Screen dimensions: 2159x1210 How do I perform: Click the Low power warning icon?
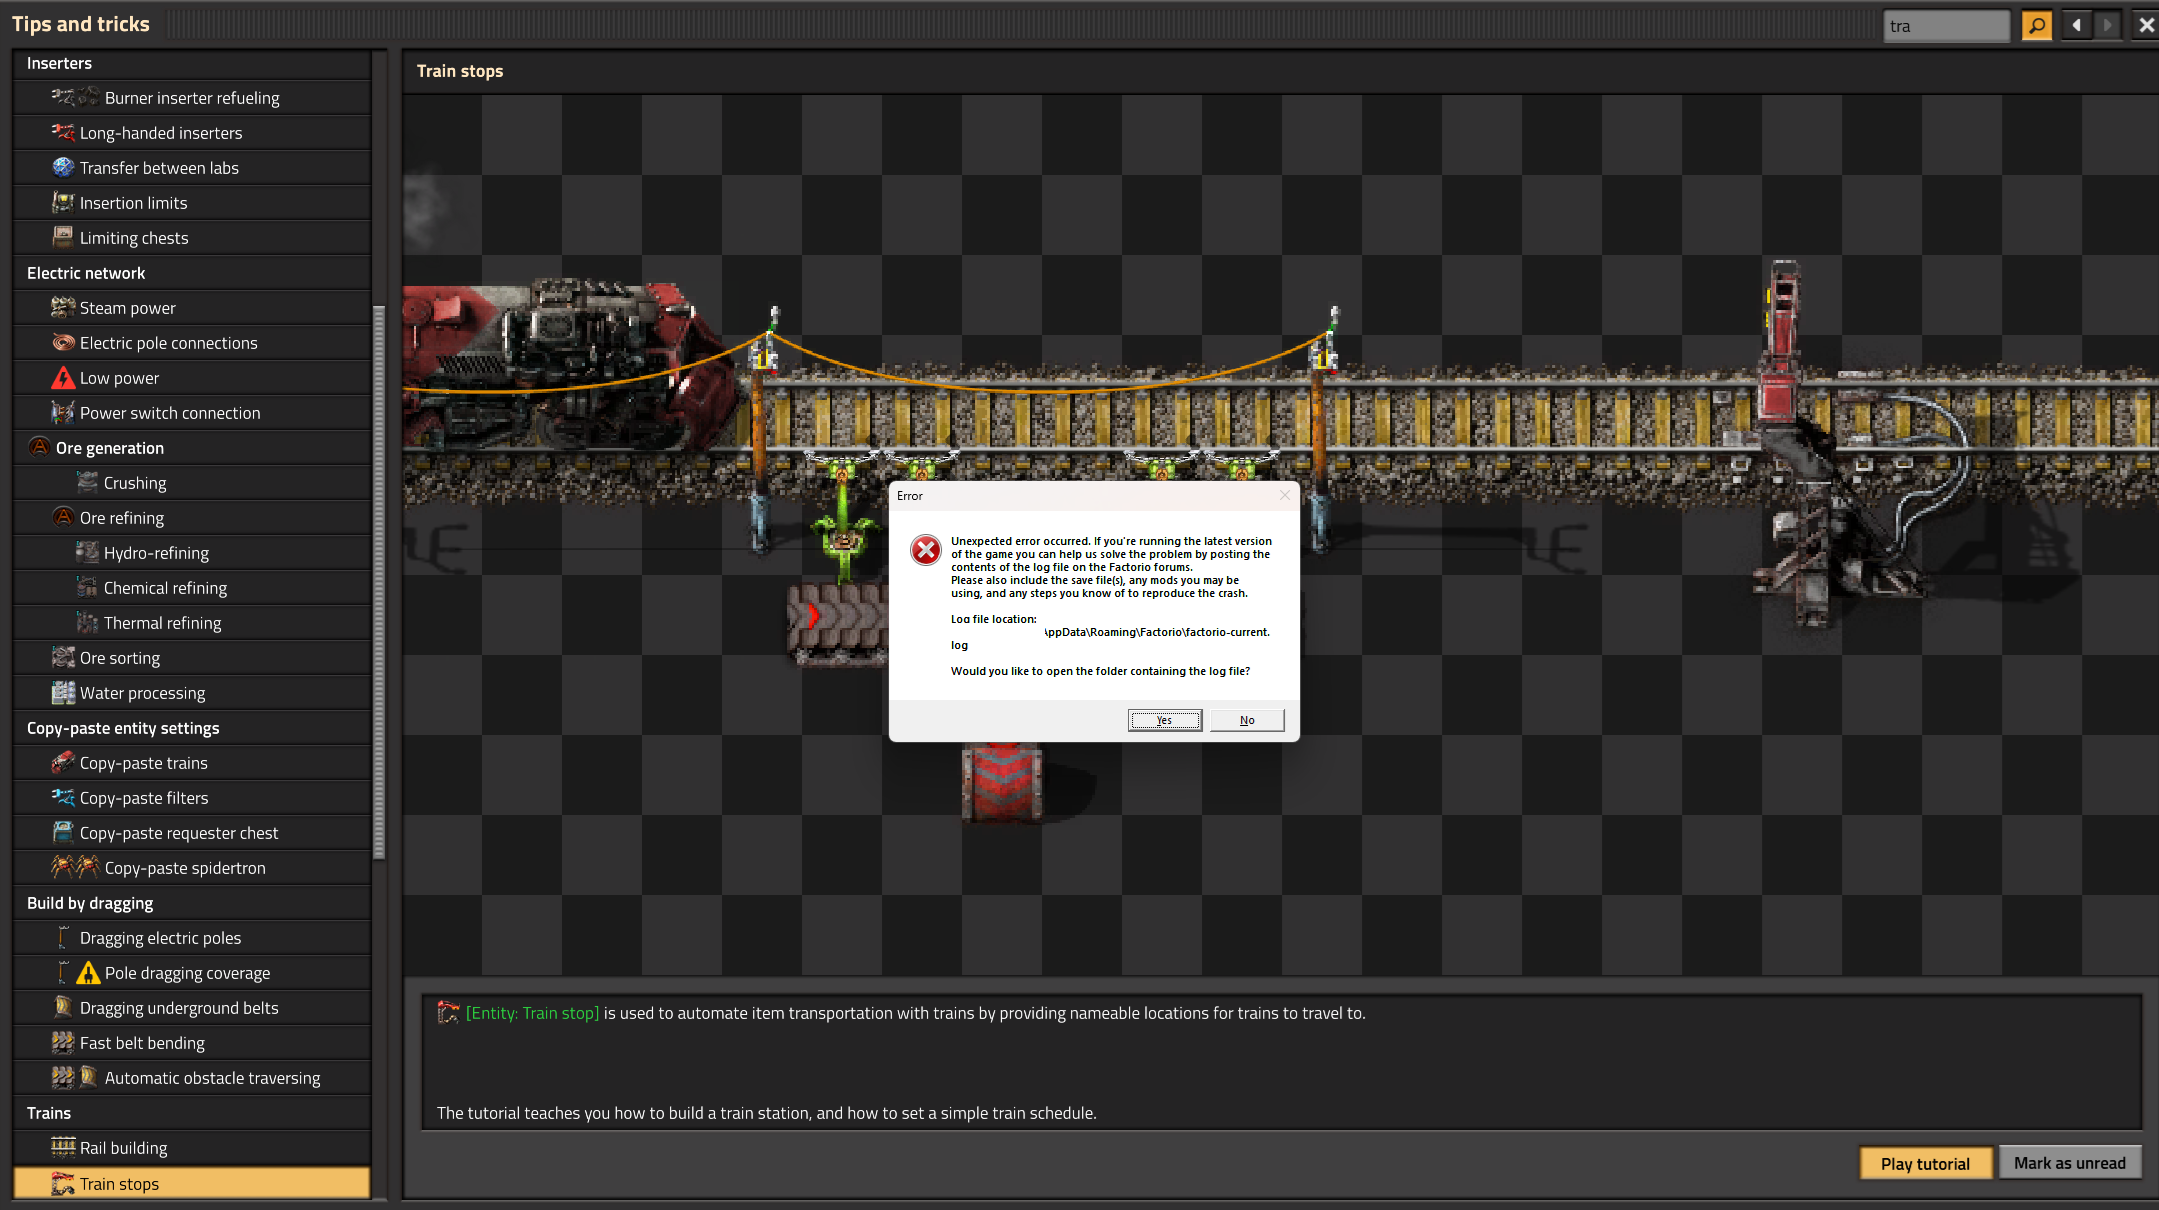coord(63,378)
